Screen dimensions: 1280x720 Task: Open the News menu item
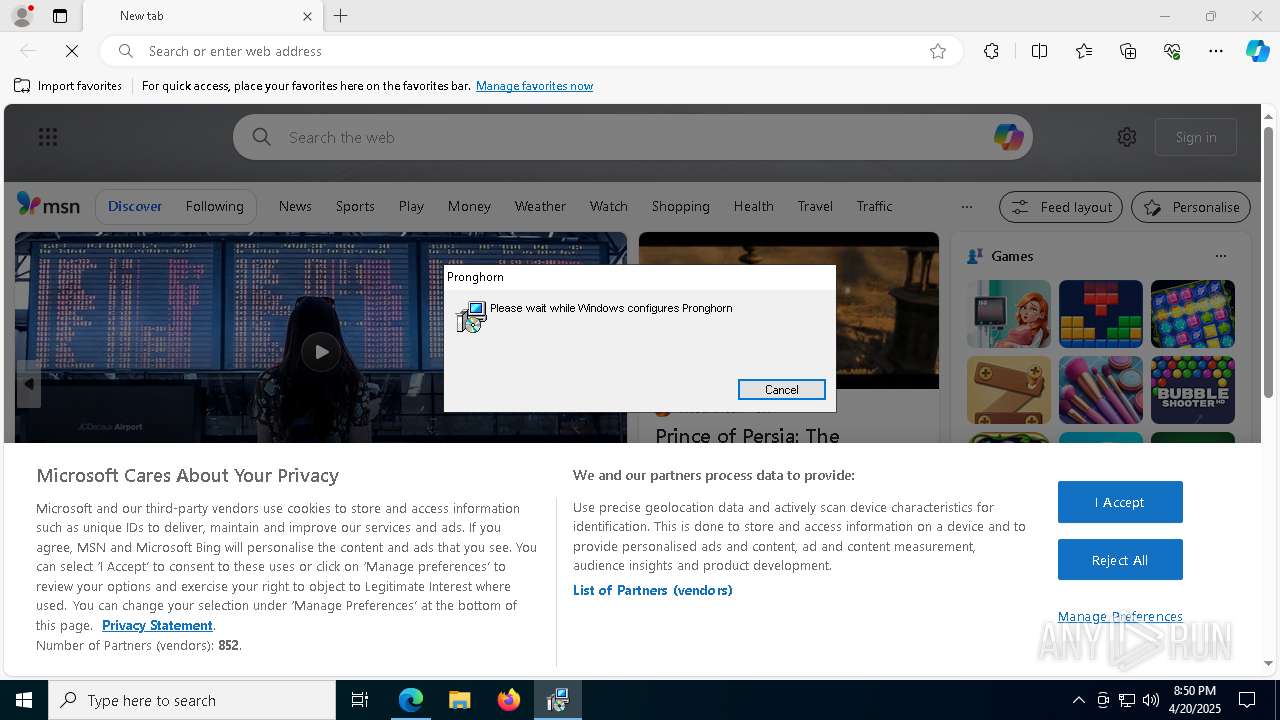(295, 206)
